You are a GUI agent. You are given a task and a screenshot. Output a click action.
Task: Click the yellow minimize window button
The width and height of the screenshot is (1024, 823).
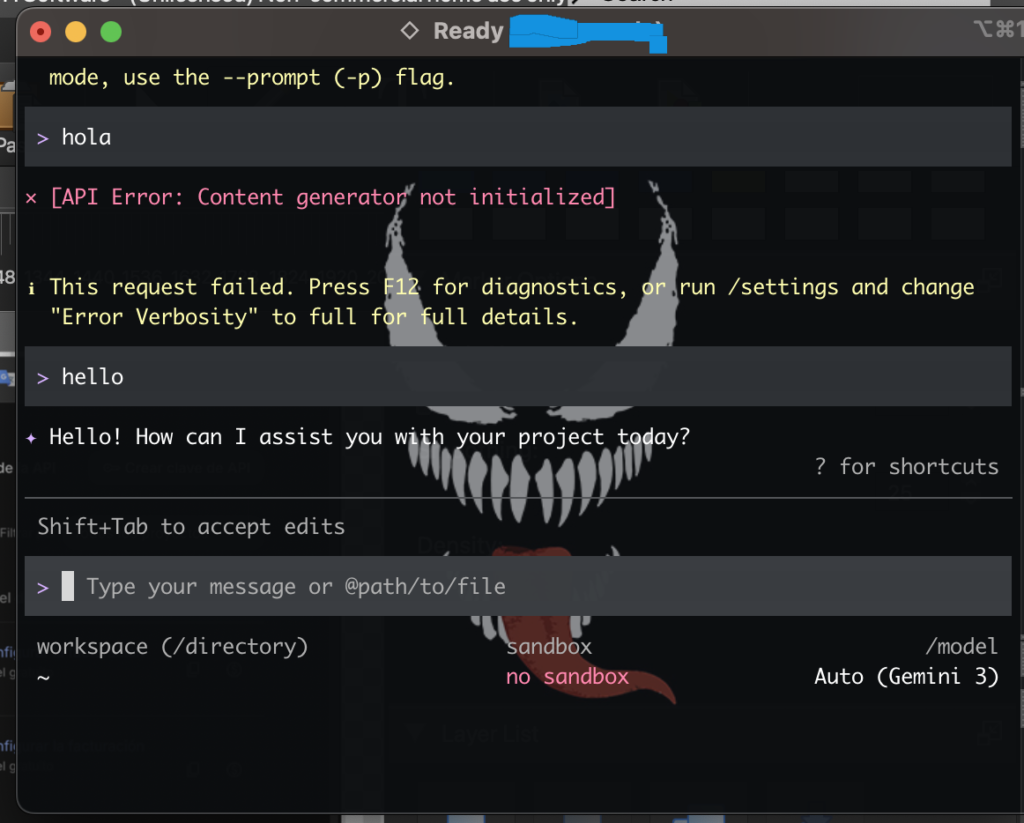click(75, 32)
